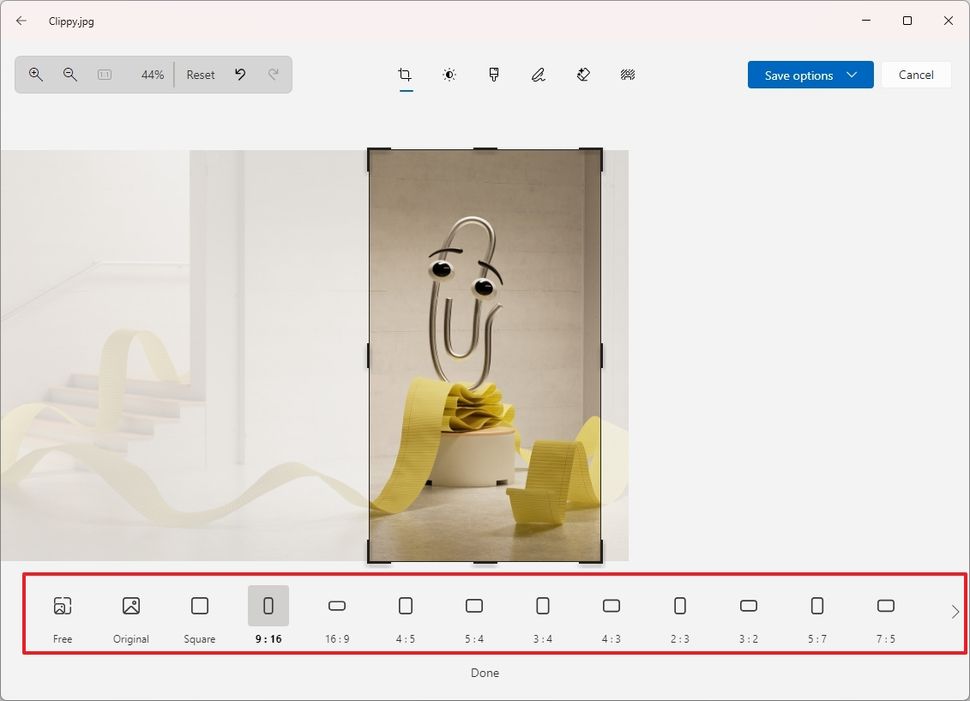This screenshot has width=970, height=701.
Task: Undo the last edit
Action: click(240, 74)
